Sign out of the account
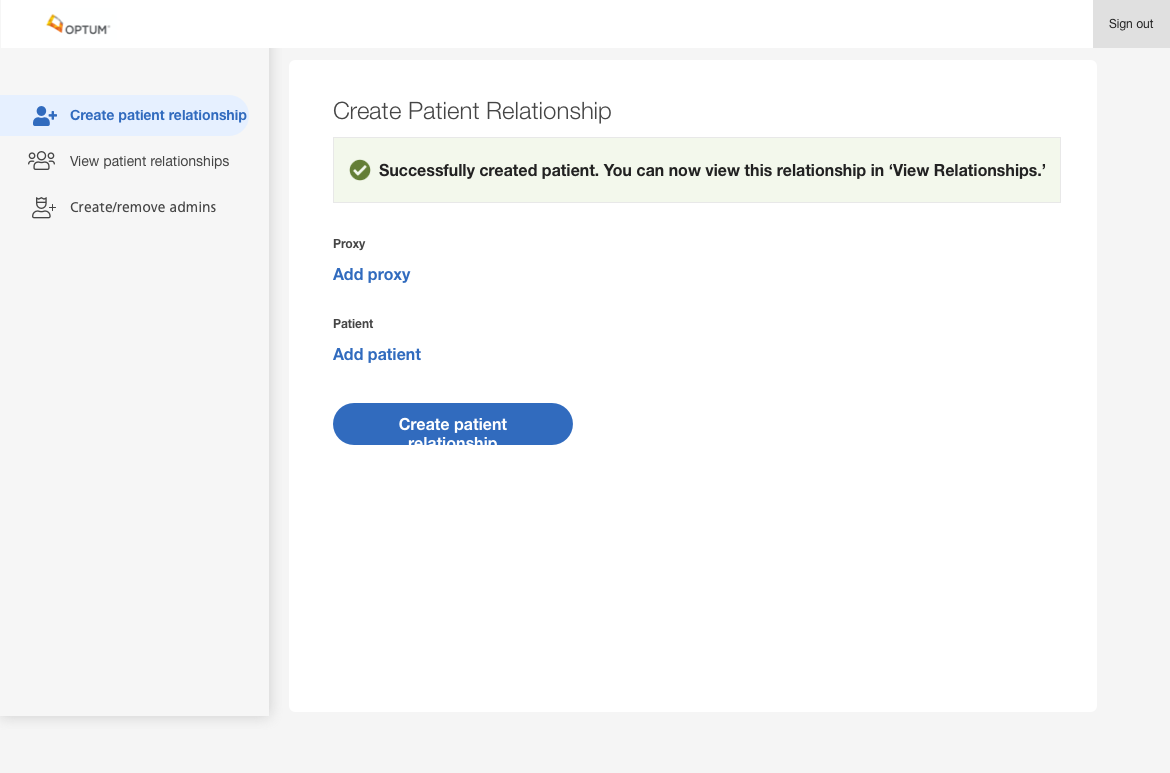The height and width of the screenshot is (773, 1170). tap(1130, 24)
